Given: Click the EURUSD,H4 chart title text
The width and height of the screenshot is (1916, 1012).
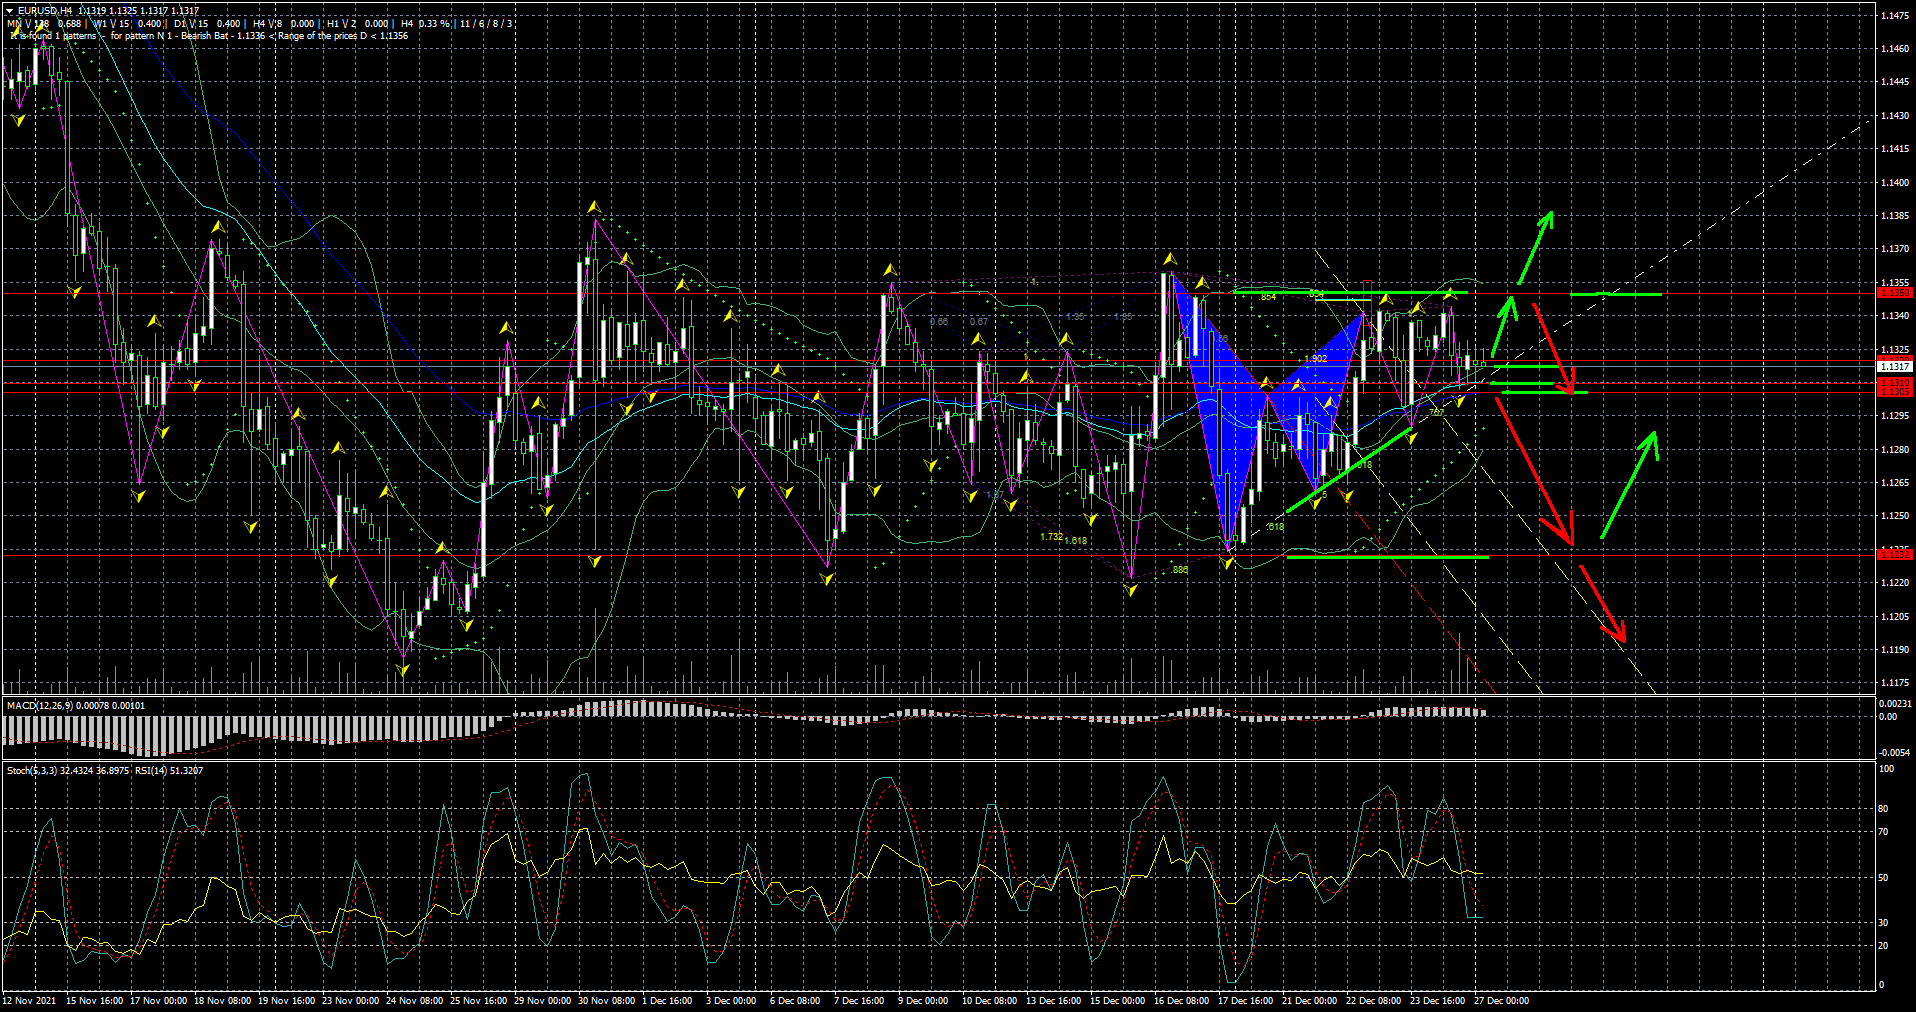Looking at the screenshot, I should pos(45,11).
